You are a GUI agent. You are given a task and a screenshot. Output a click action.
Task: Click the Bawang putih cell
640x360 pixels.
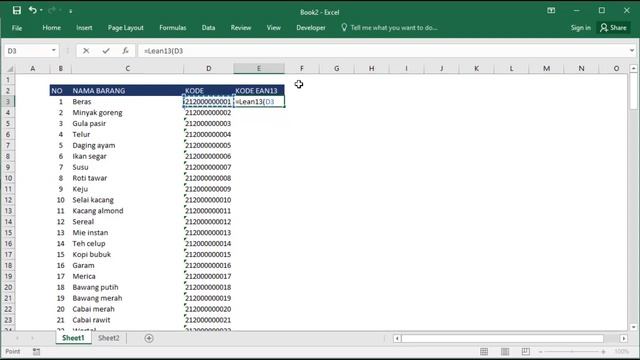coord(127,287)
